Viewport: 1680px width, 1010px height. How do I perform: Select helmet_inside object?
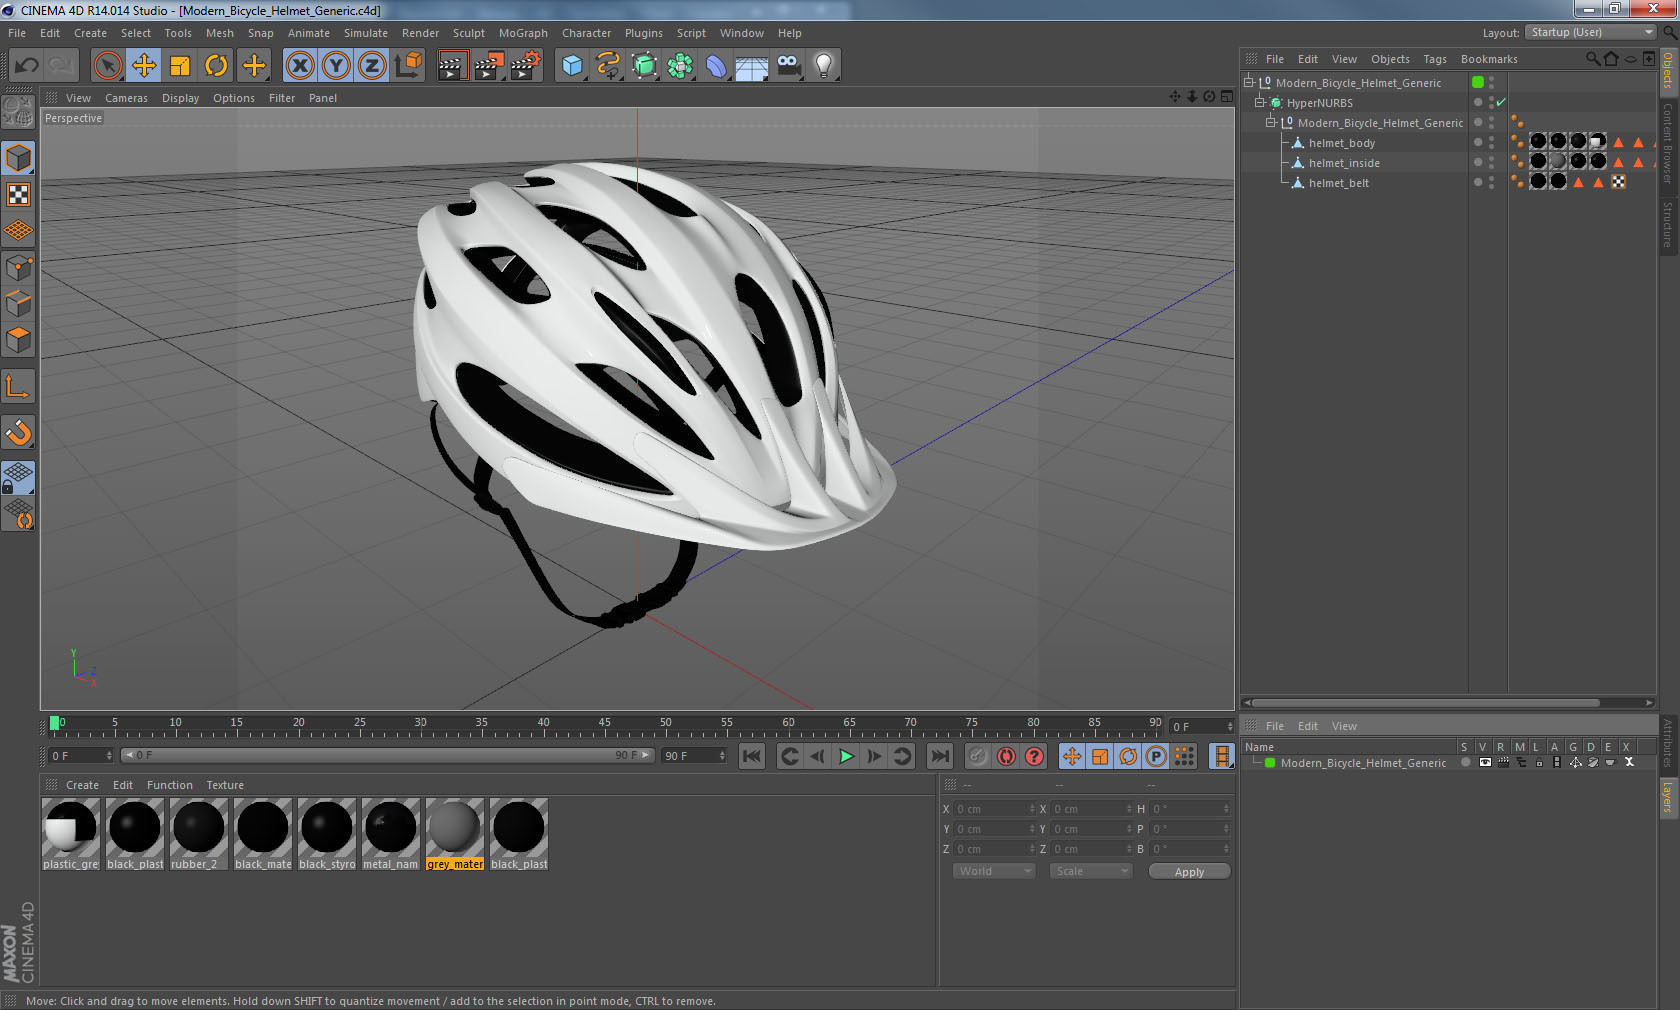pos(1344,163)
